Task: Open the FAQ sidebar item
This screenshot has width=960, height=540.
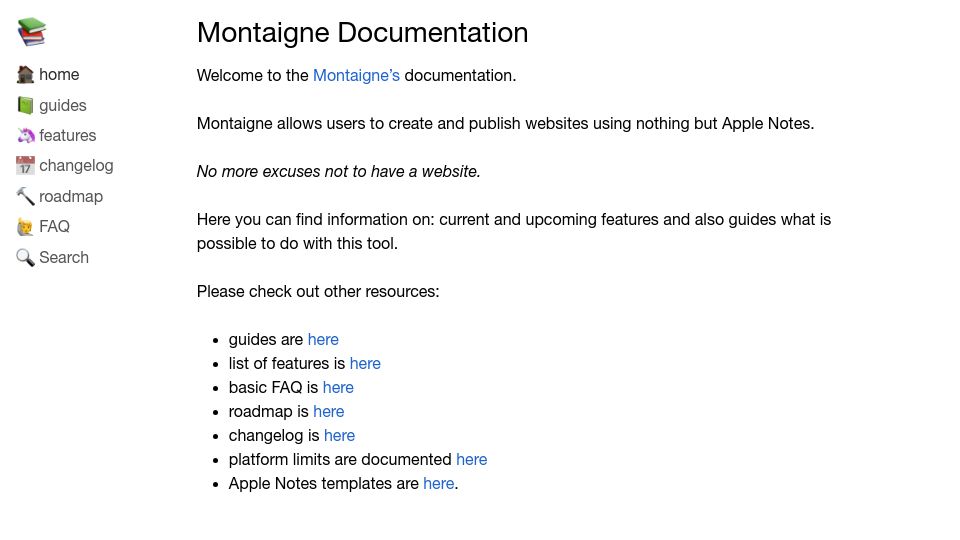Action: (x=54, y=227)
